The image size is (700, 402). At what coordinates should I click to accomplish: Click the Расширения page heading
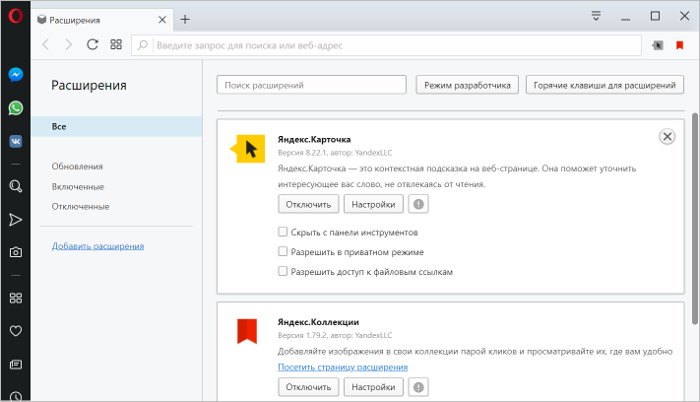pos(89,85)
